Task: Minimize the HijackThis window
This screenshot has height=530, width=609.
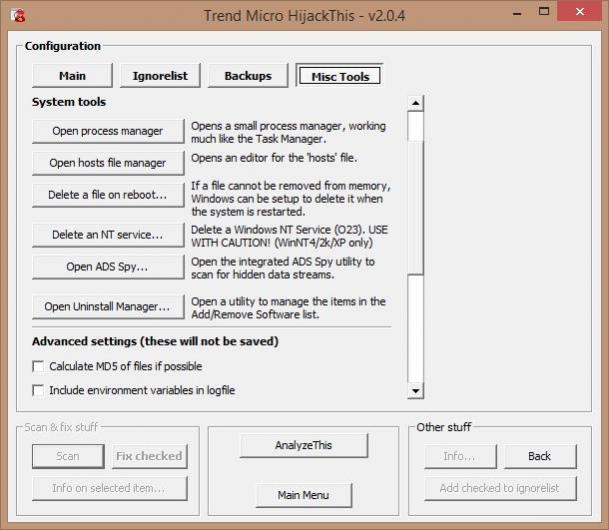Action: tap(517, 14)
